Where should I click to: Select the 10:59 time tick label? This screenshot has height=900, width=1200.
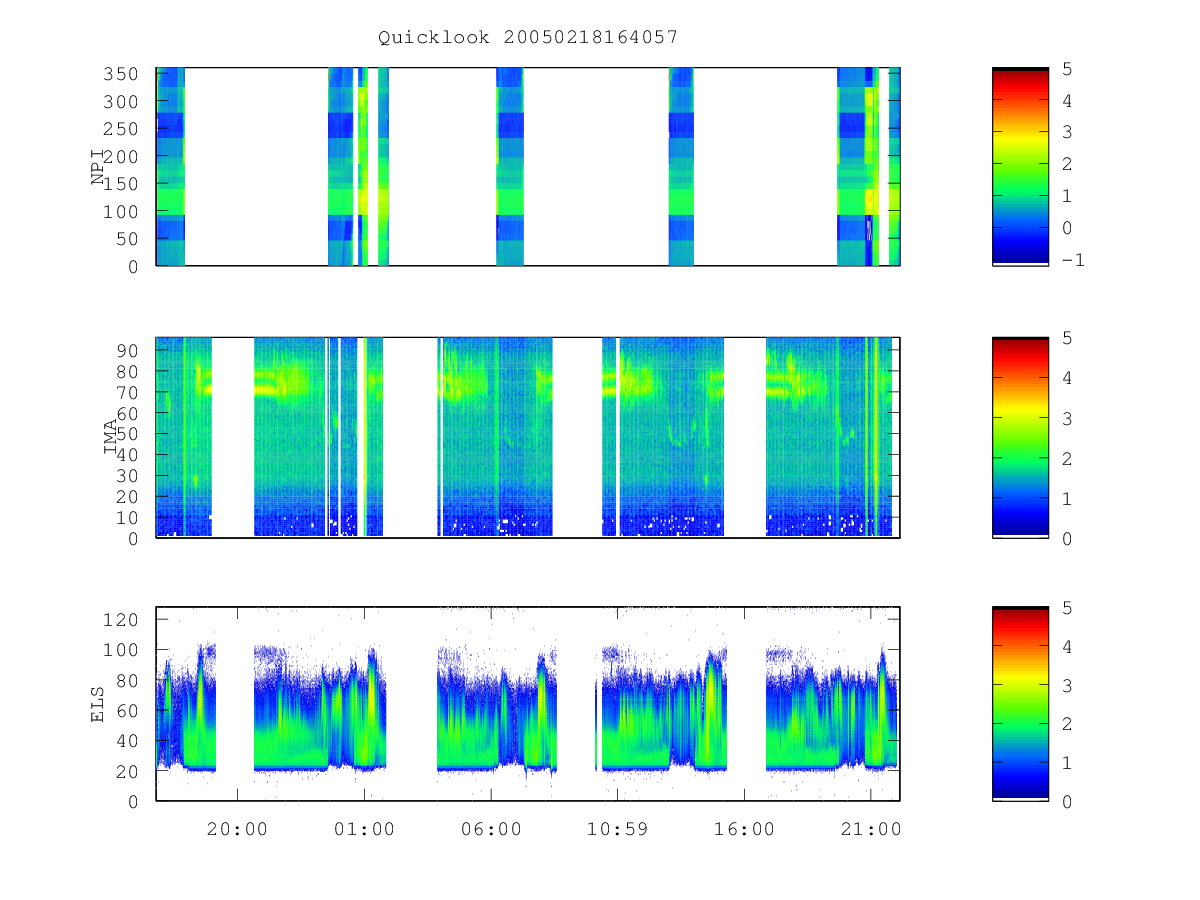tap(617, 829)
